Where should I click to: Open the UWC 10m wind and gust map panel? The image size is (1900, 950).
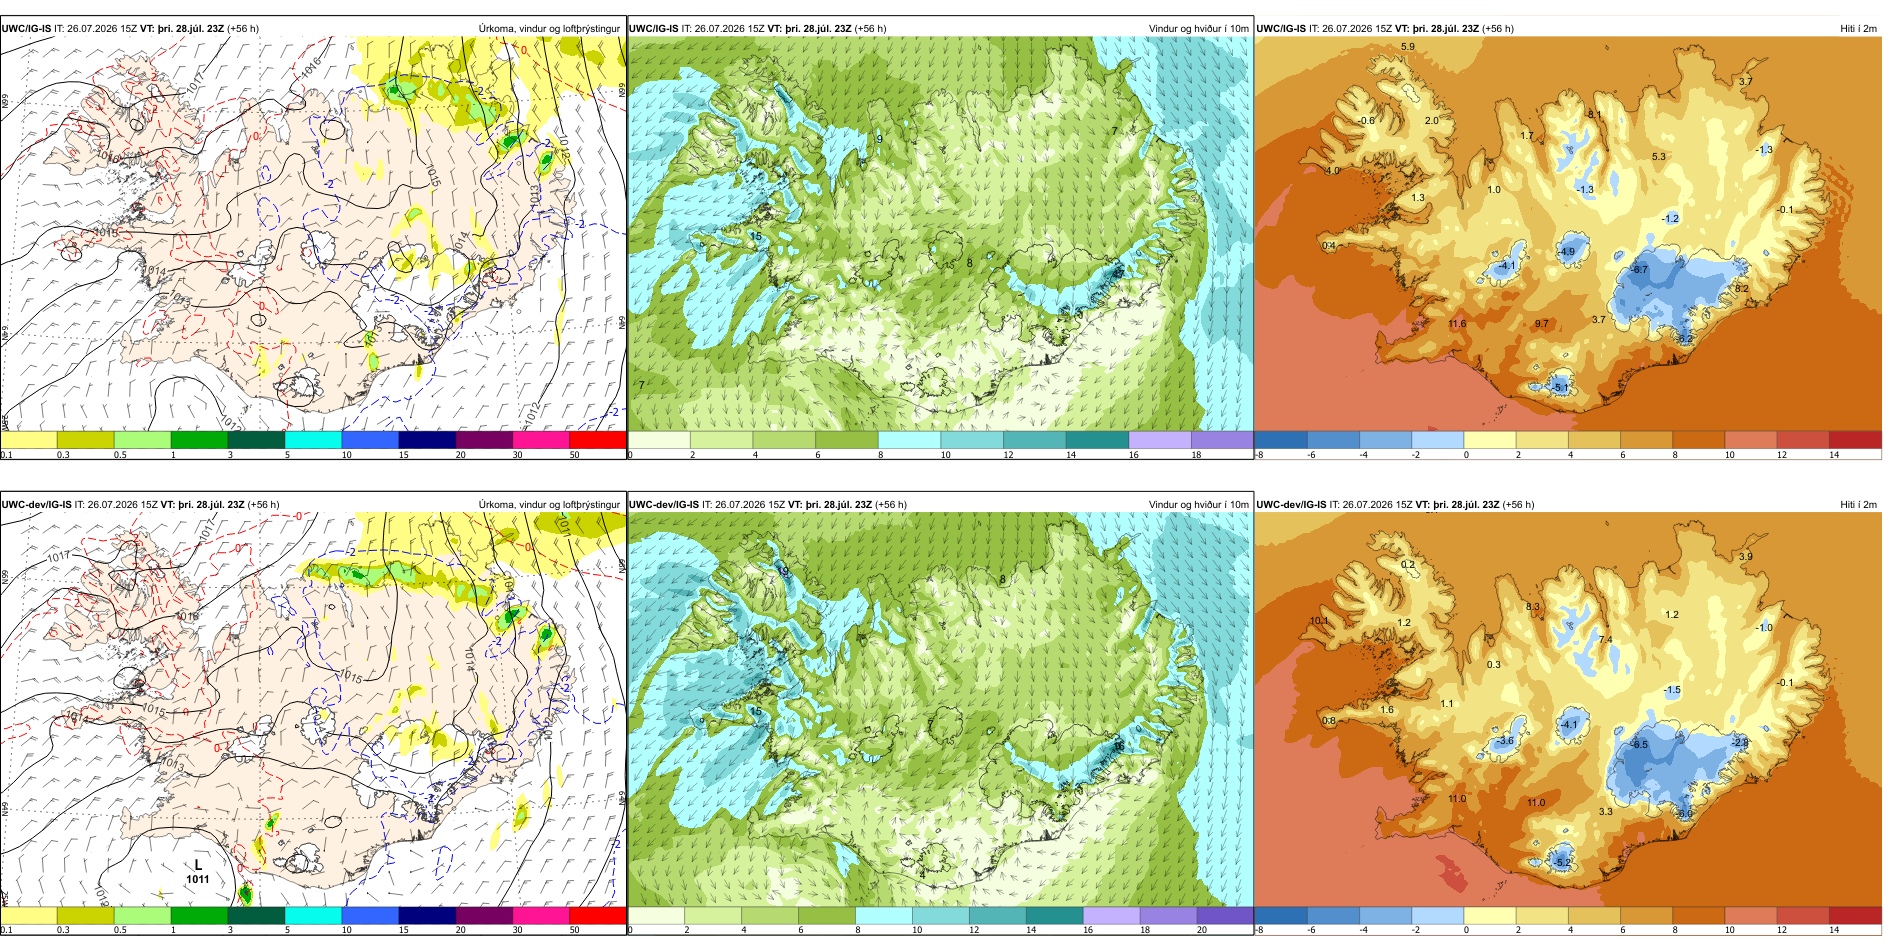coord(940,234)
